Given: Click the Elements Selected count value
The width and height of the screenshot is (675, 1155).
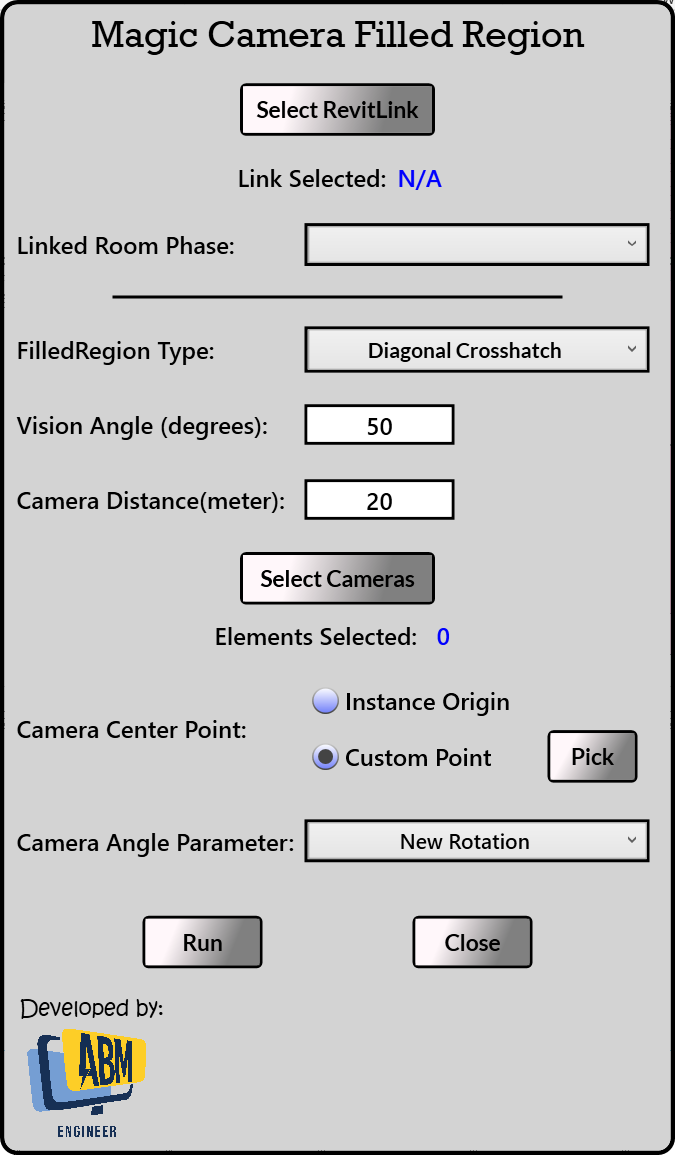Looking at the screenshot, I should pyautogui.click(x=443, y=637).
